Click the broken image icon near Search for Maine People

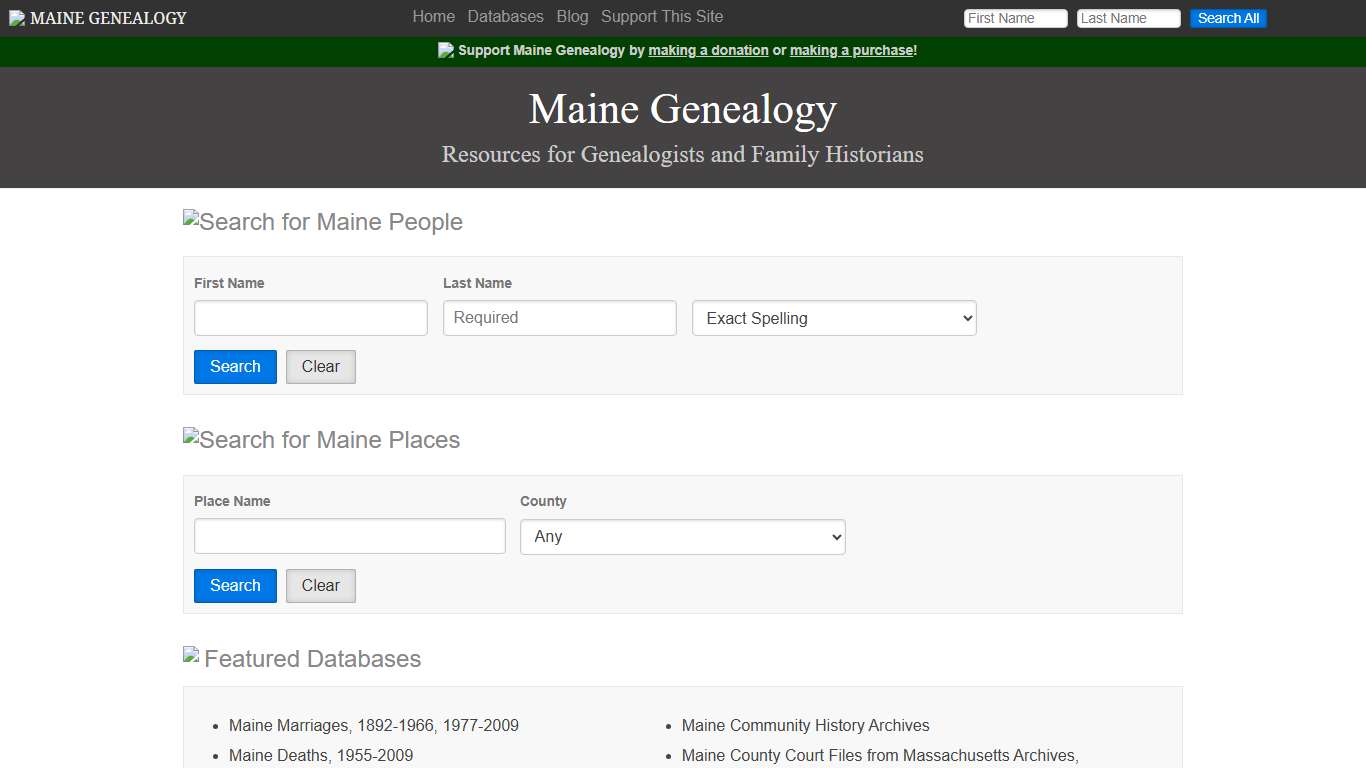pyautogui.click(x=190, y=221)
